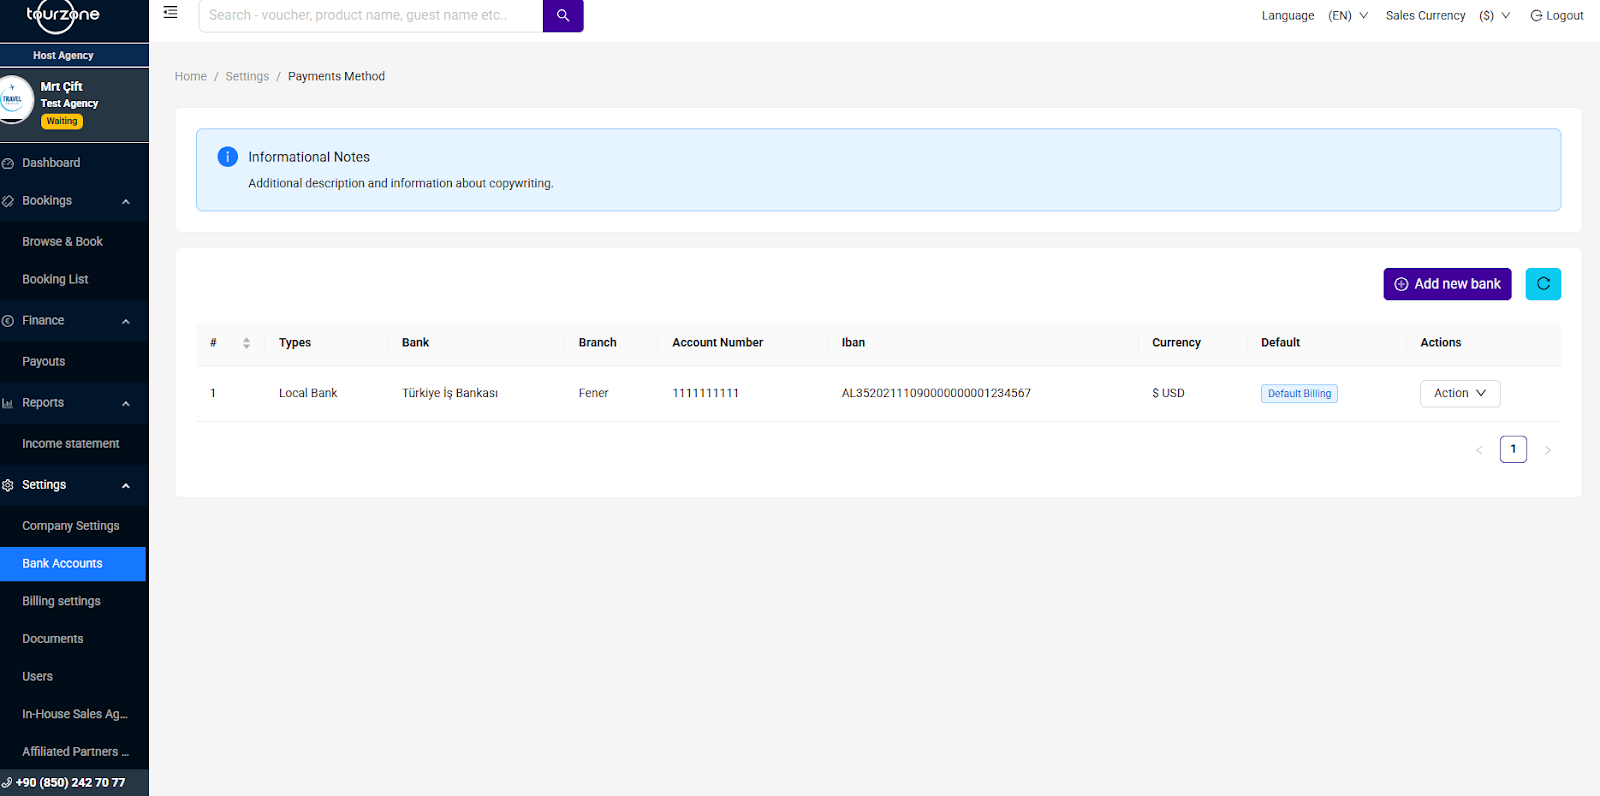Go to Settings breadcrumb
Viewport: 1600px width, 796px height.
(247, 77)
